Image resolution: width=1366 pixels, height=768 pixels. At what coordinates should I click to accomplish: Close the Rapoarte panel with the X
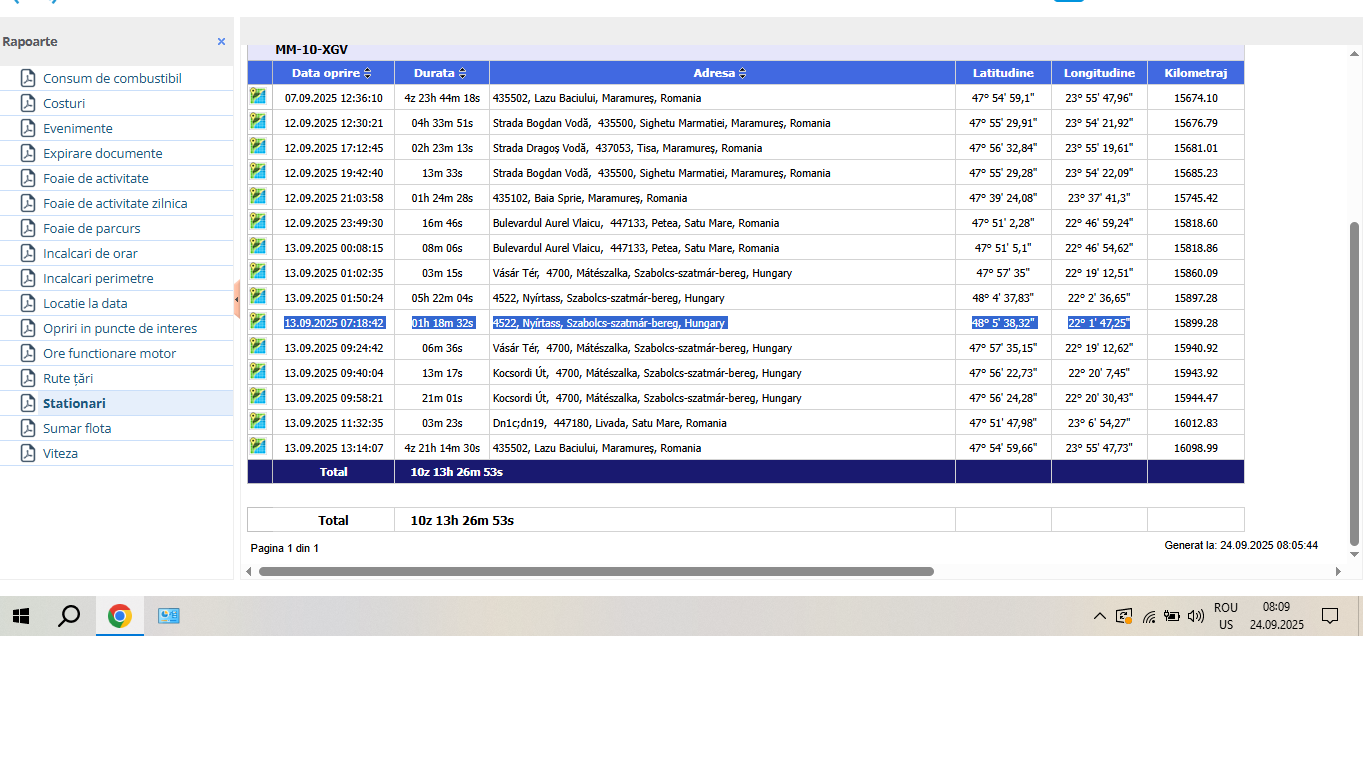pyautogui.click(x=221, y=42)
